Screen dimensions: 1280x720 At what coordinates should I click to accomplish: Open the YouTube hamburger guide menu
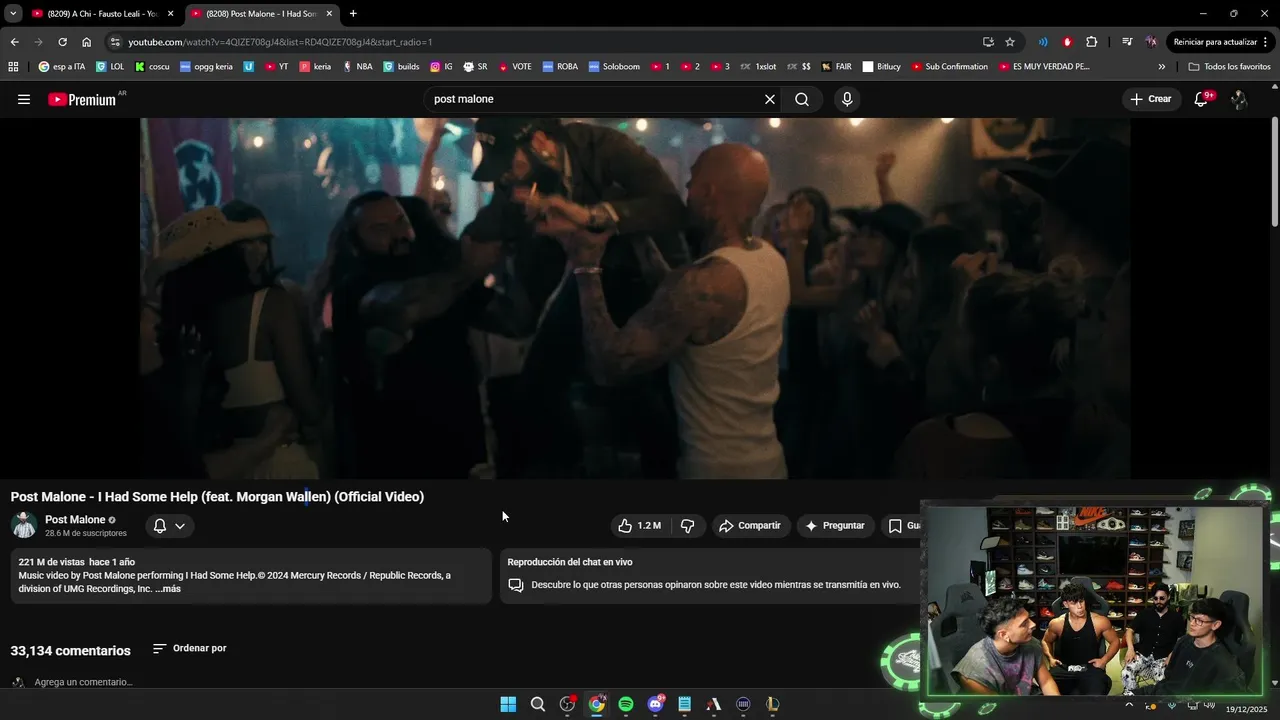(24, 99)
